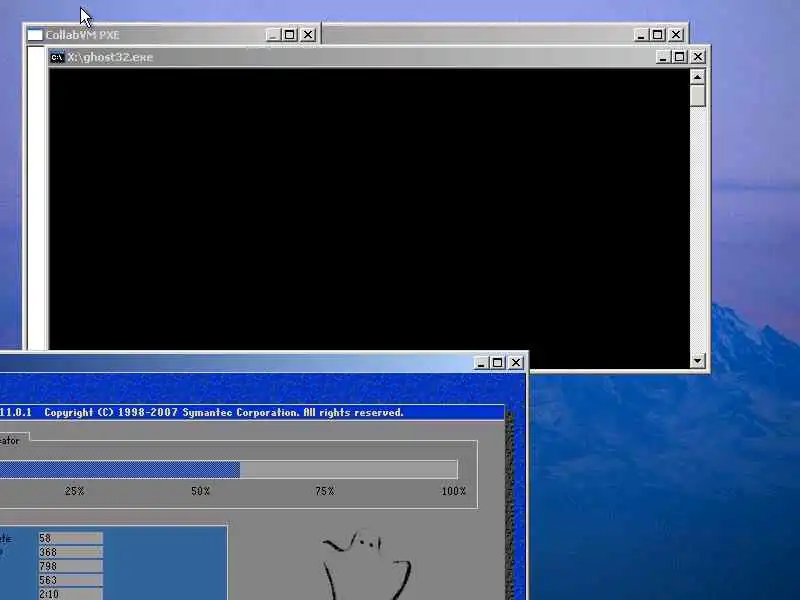This screenshot has width=800, height=600.
Task: Click the CollabVM PXE title bar
Action: coord(172,35)
